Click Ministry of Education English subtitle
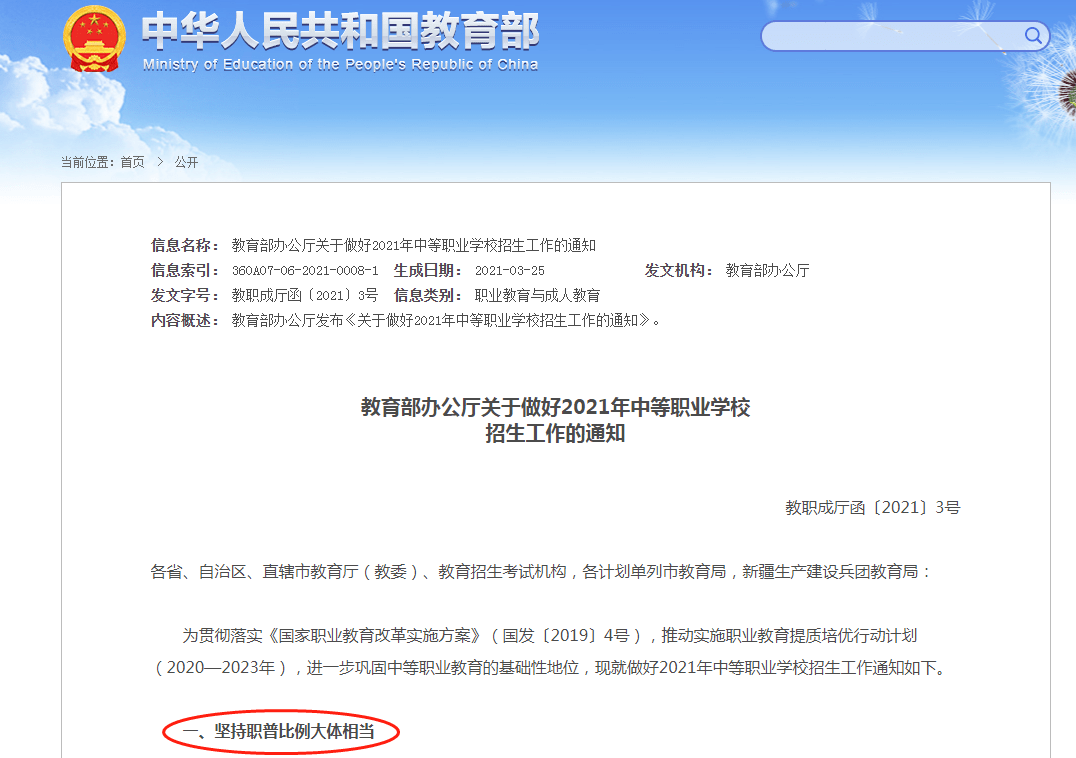This screenshot has width=1076, height=758. [340, 64]
